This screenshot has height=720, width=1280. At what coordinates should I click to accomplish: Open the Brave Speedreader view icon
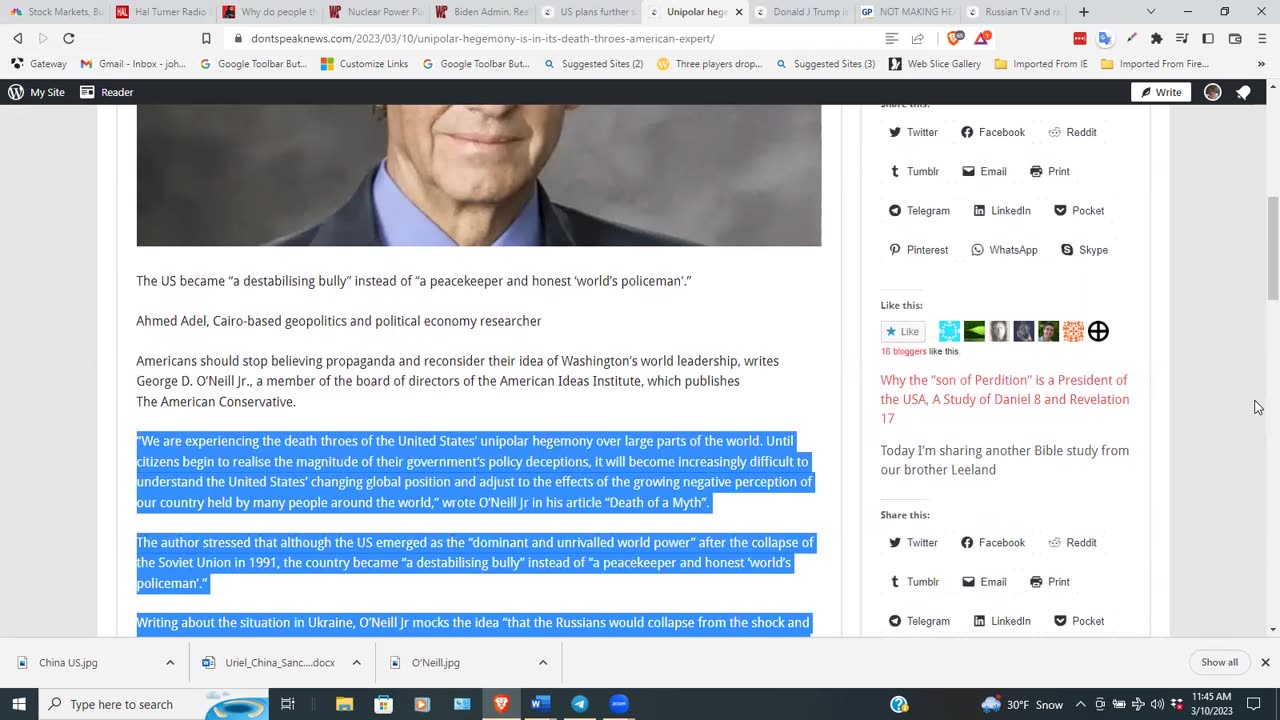(x=892, y=38)
